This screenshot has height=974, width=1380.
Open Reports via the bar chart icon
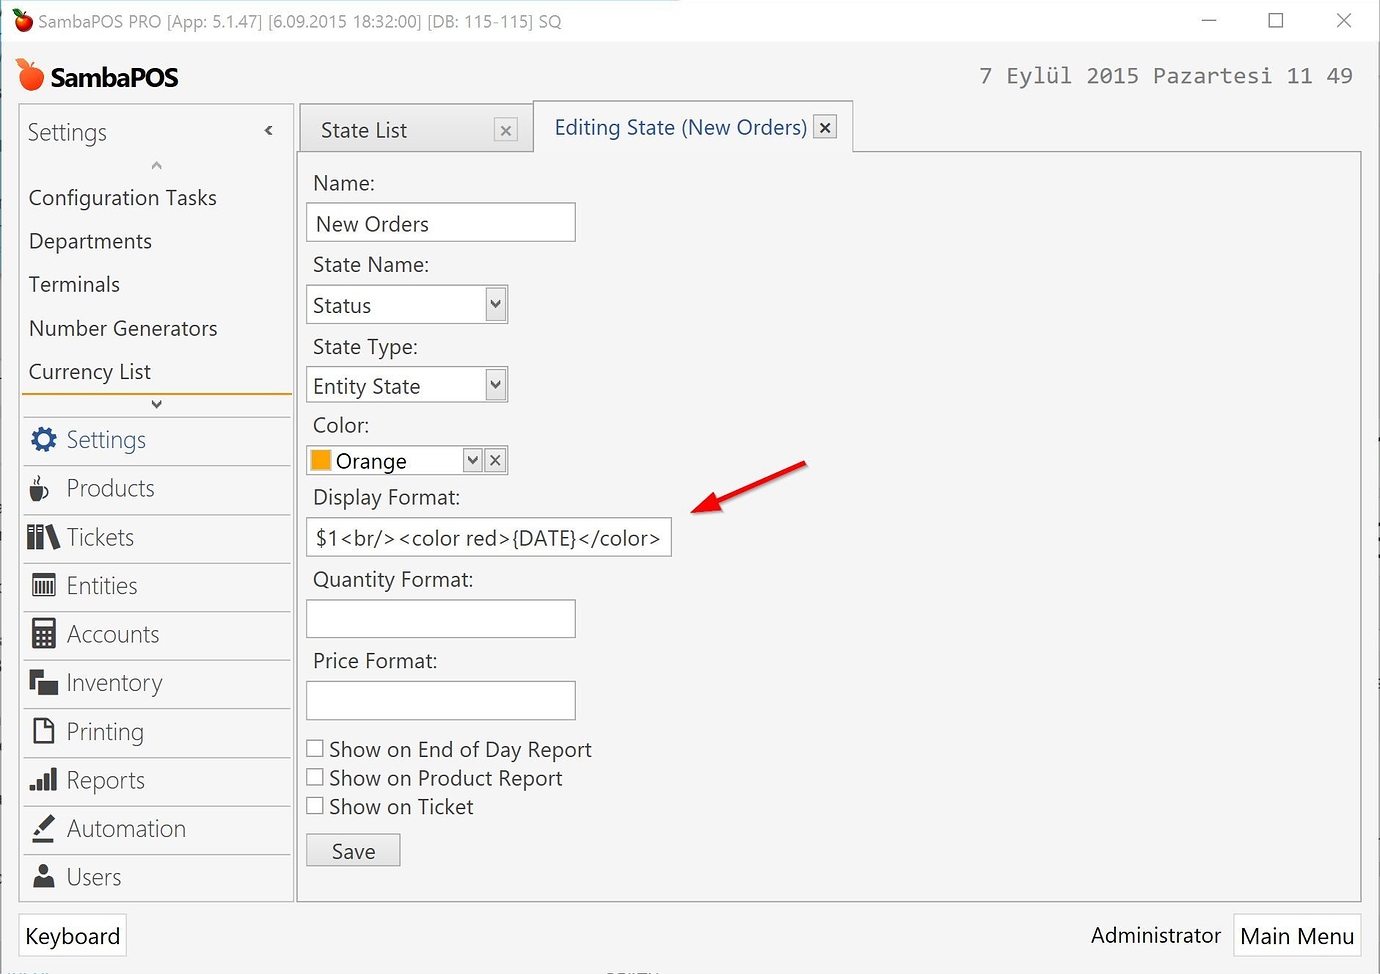(x=44, y=780)
